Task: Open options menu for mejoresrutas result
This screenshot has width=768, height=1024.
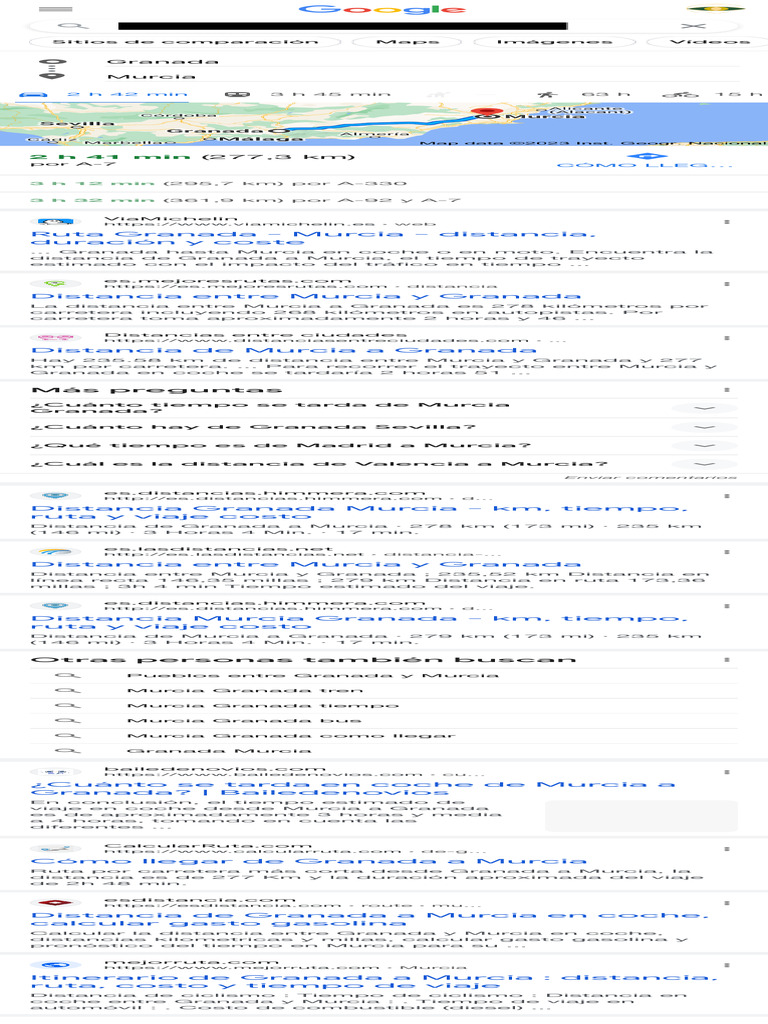Action: [x=727, y=284]
